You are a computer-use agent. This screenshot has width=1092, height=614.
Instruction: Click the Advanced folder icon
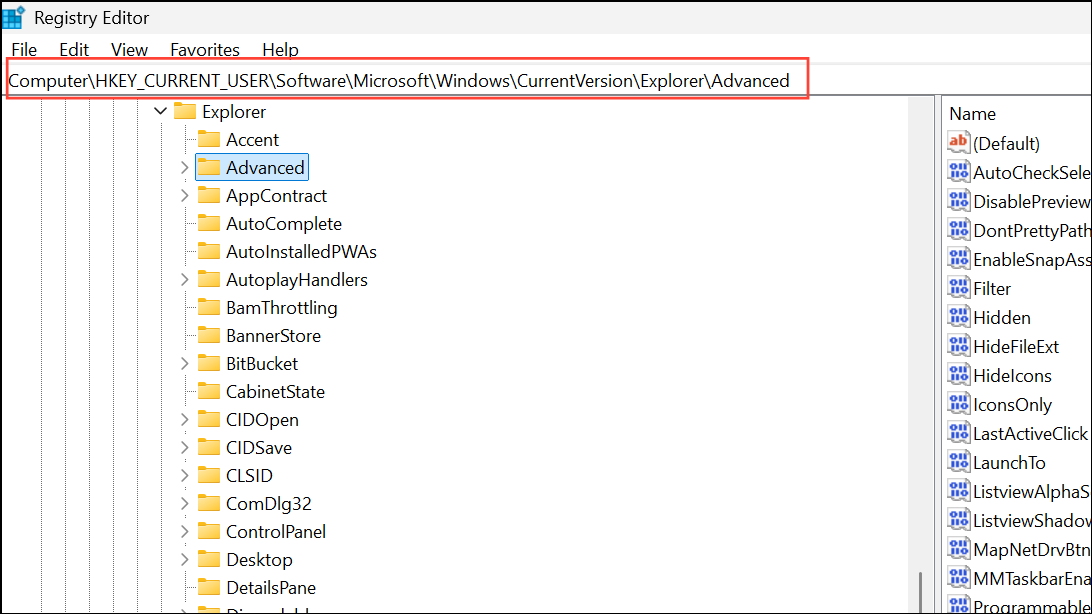209,167
